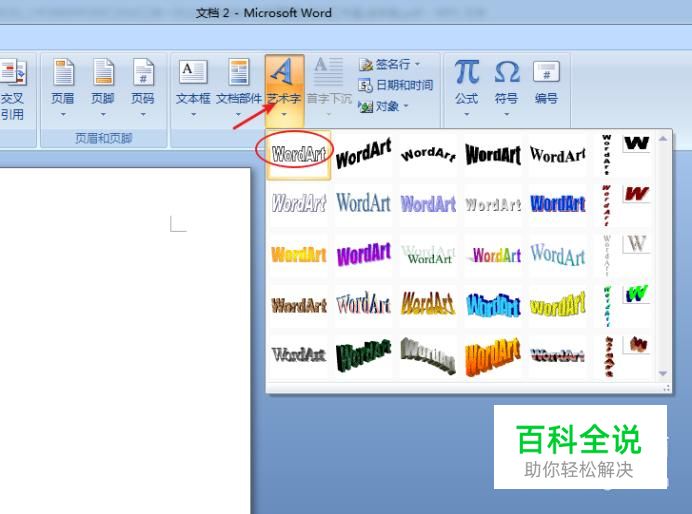Expand the 页码 dropdown arrow
The image size is (692, 514).
click(143, 115)
